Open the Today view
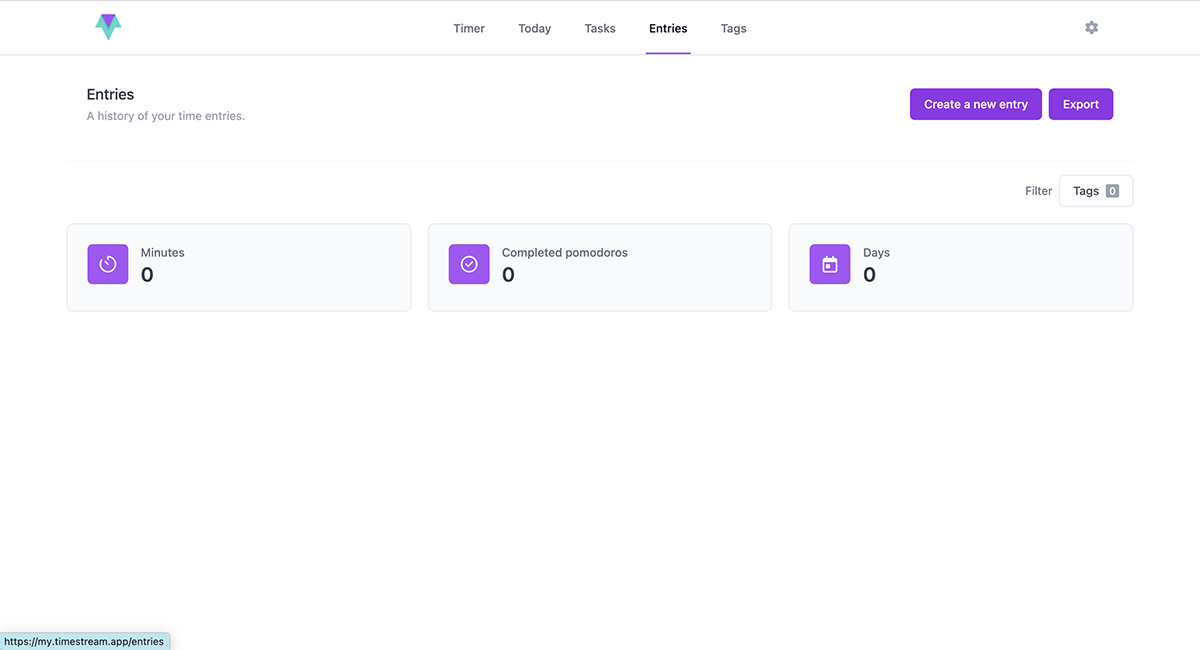The image size is (1200, 650). (534, 28)
